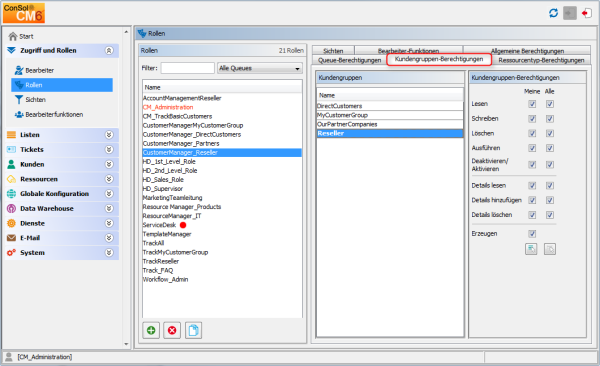
Task: Collapse the Zugriff und Rollen group
Action: [109, 51]
